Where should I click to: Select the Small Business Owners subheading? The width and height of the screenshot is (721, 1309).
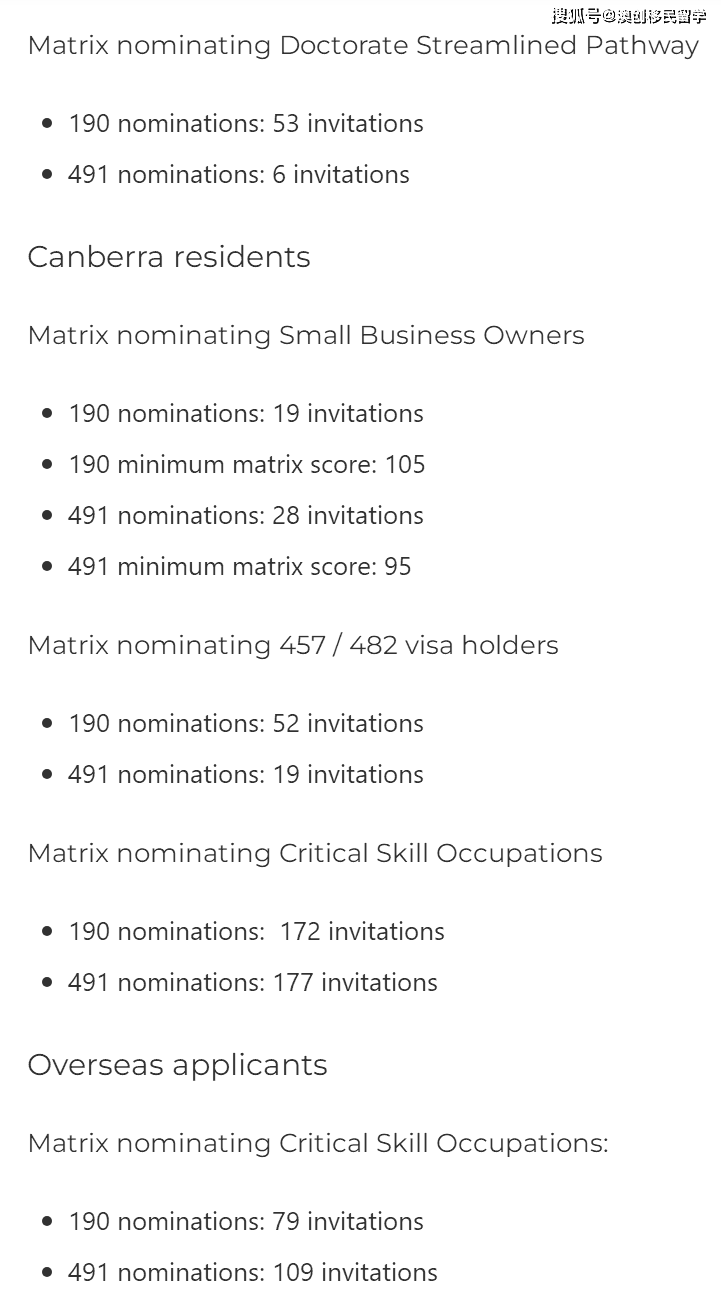[306, 336]
